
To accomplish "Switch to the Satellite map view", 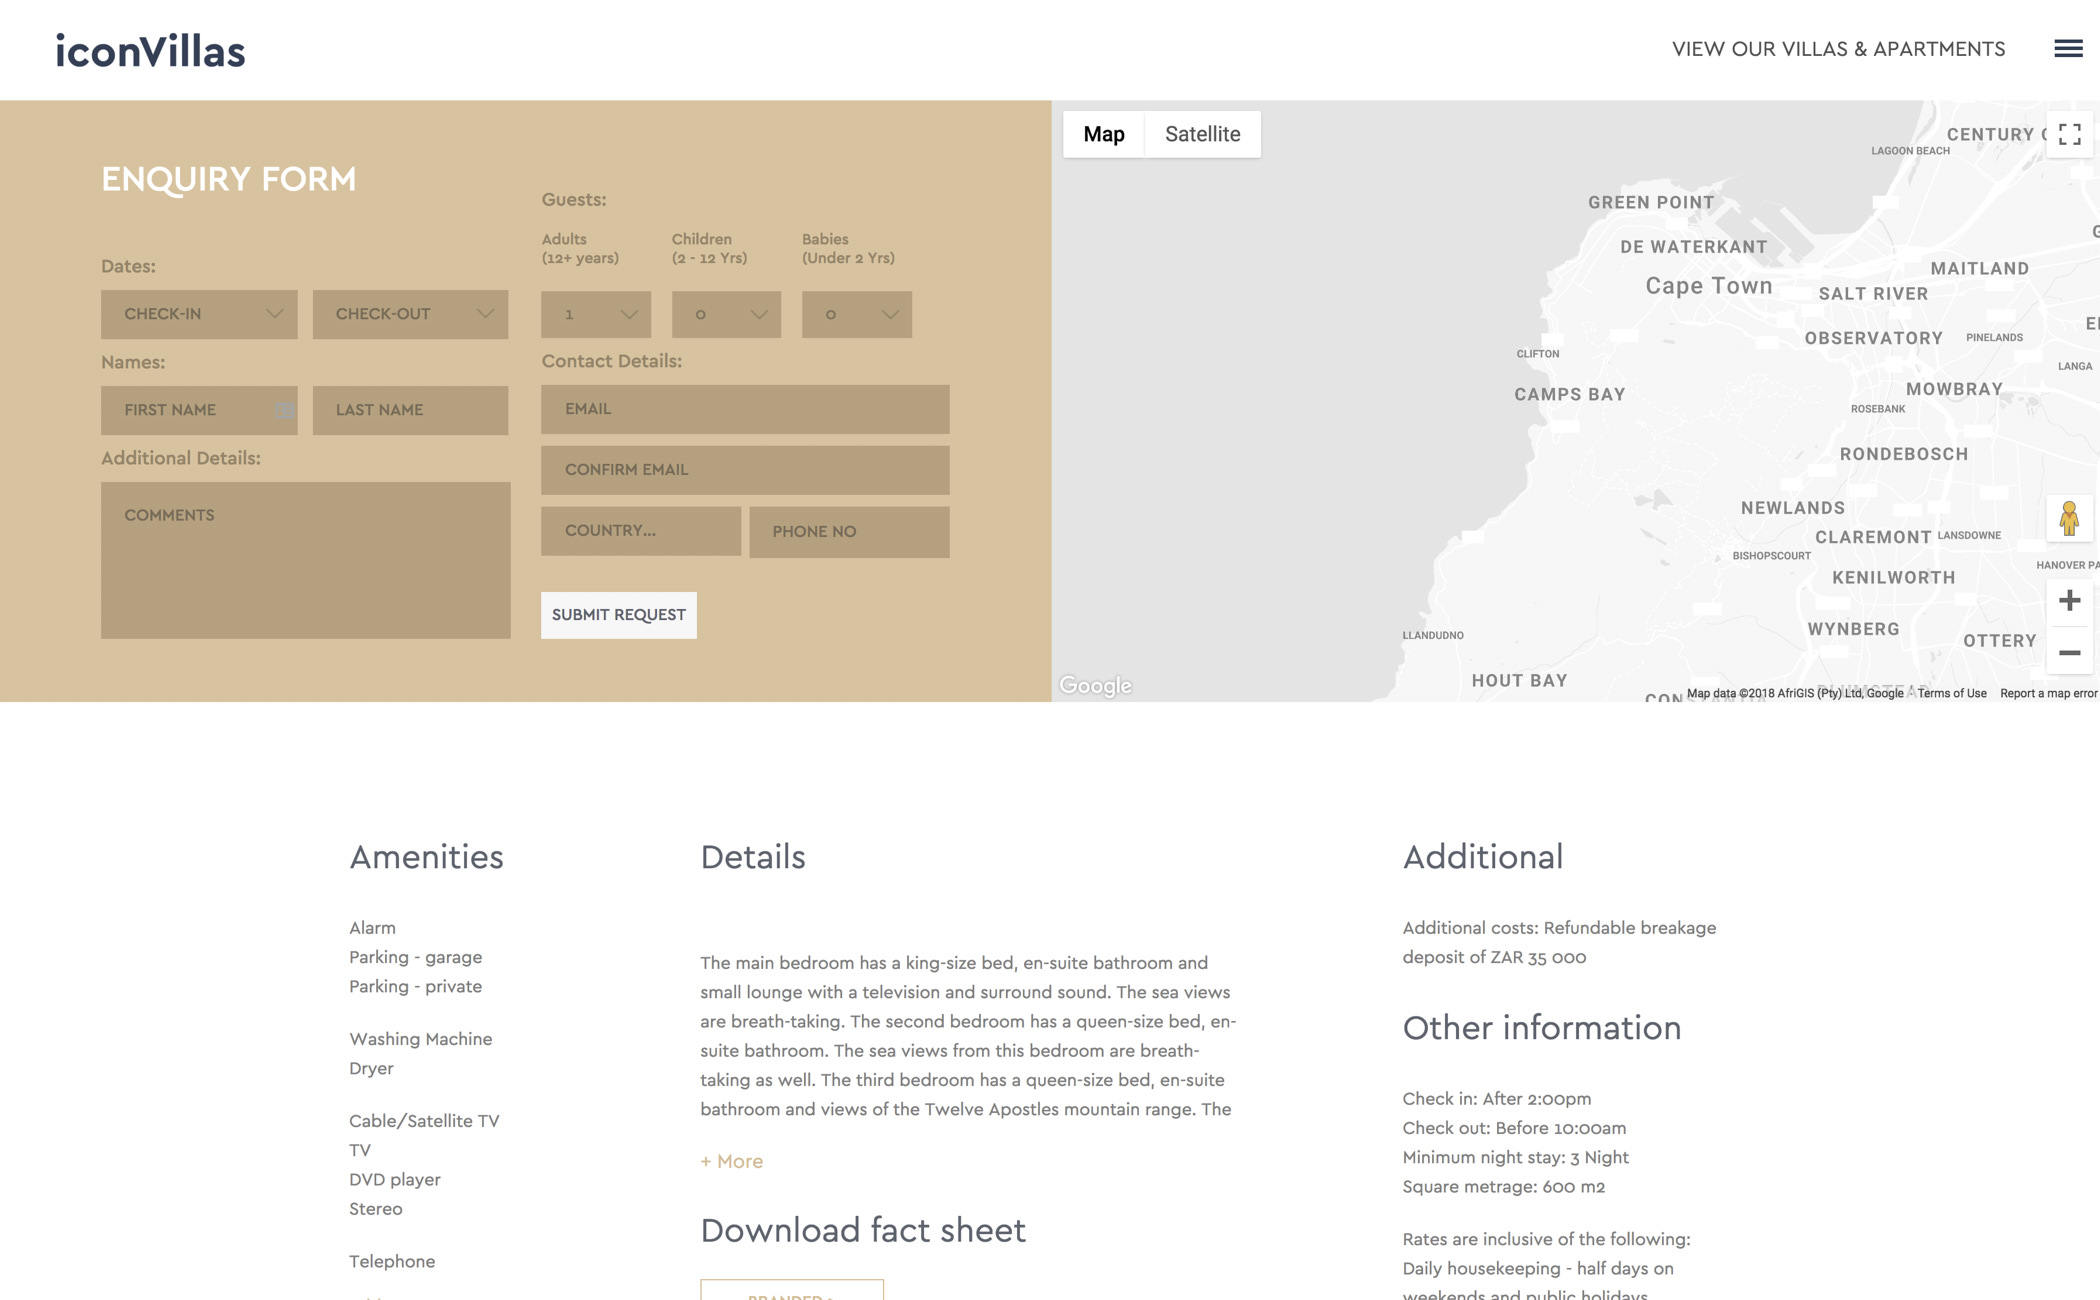I will [1202, 133].
